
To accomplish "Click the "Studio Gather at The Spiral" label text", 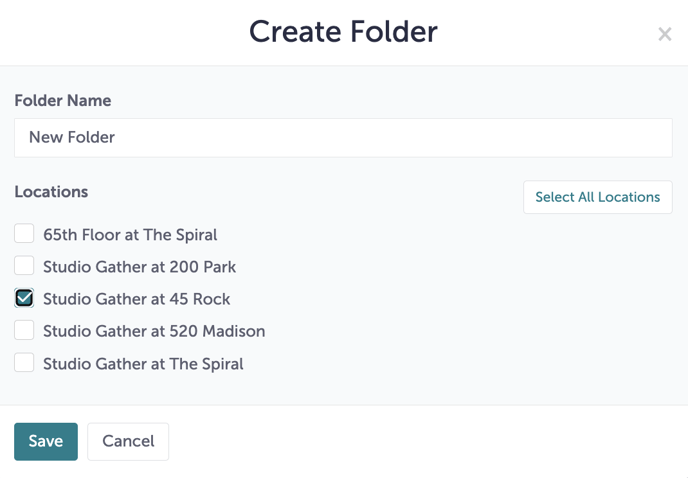I will pyautogui.click(x=143, y=364).
